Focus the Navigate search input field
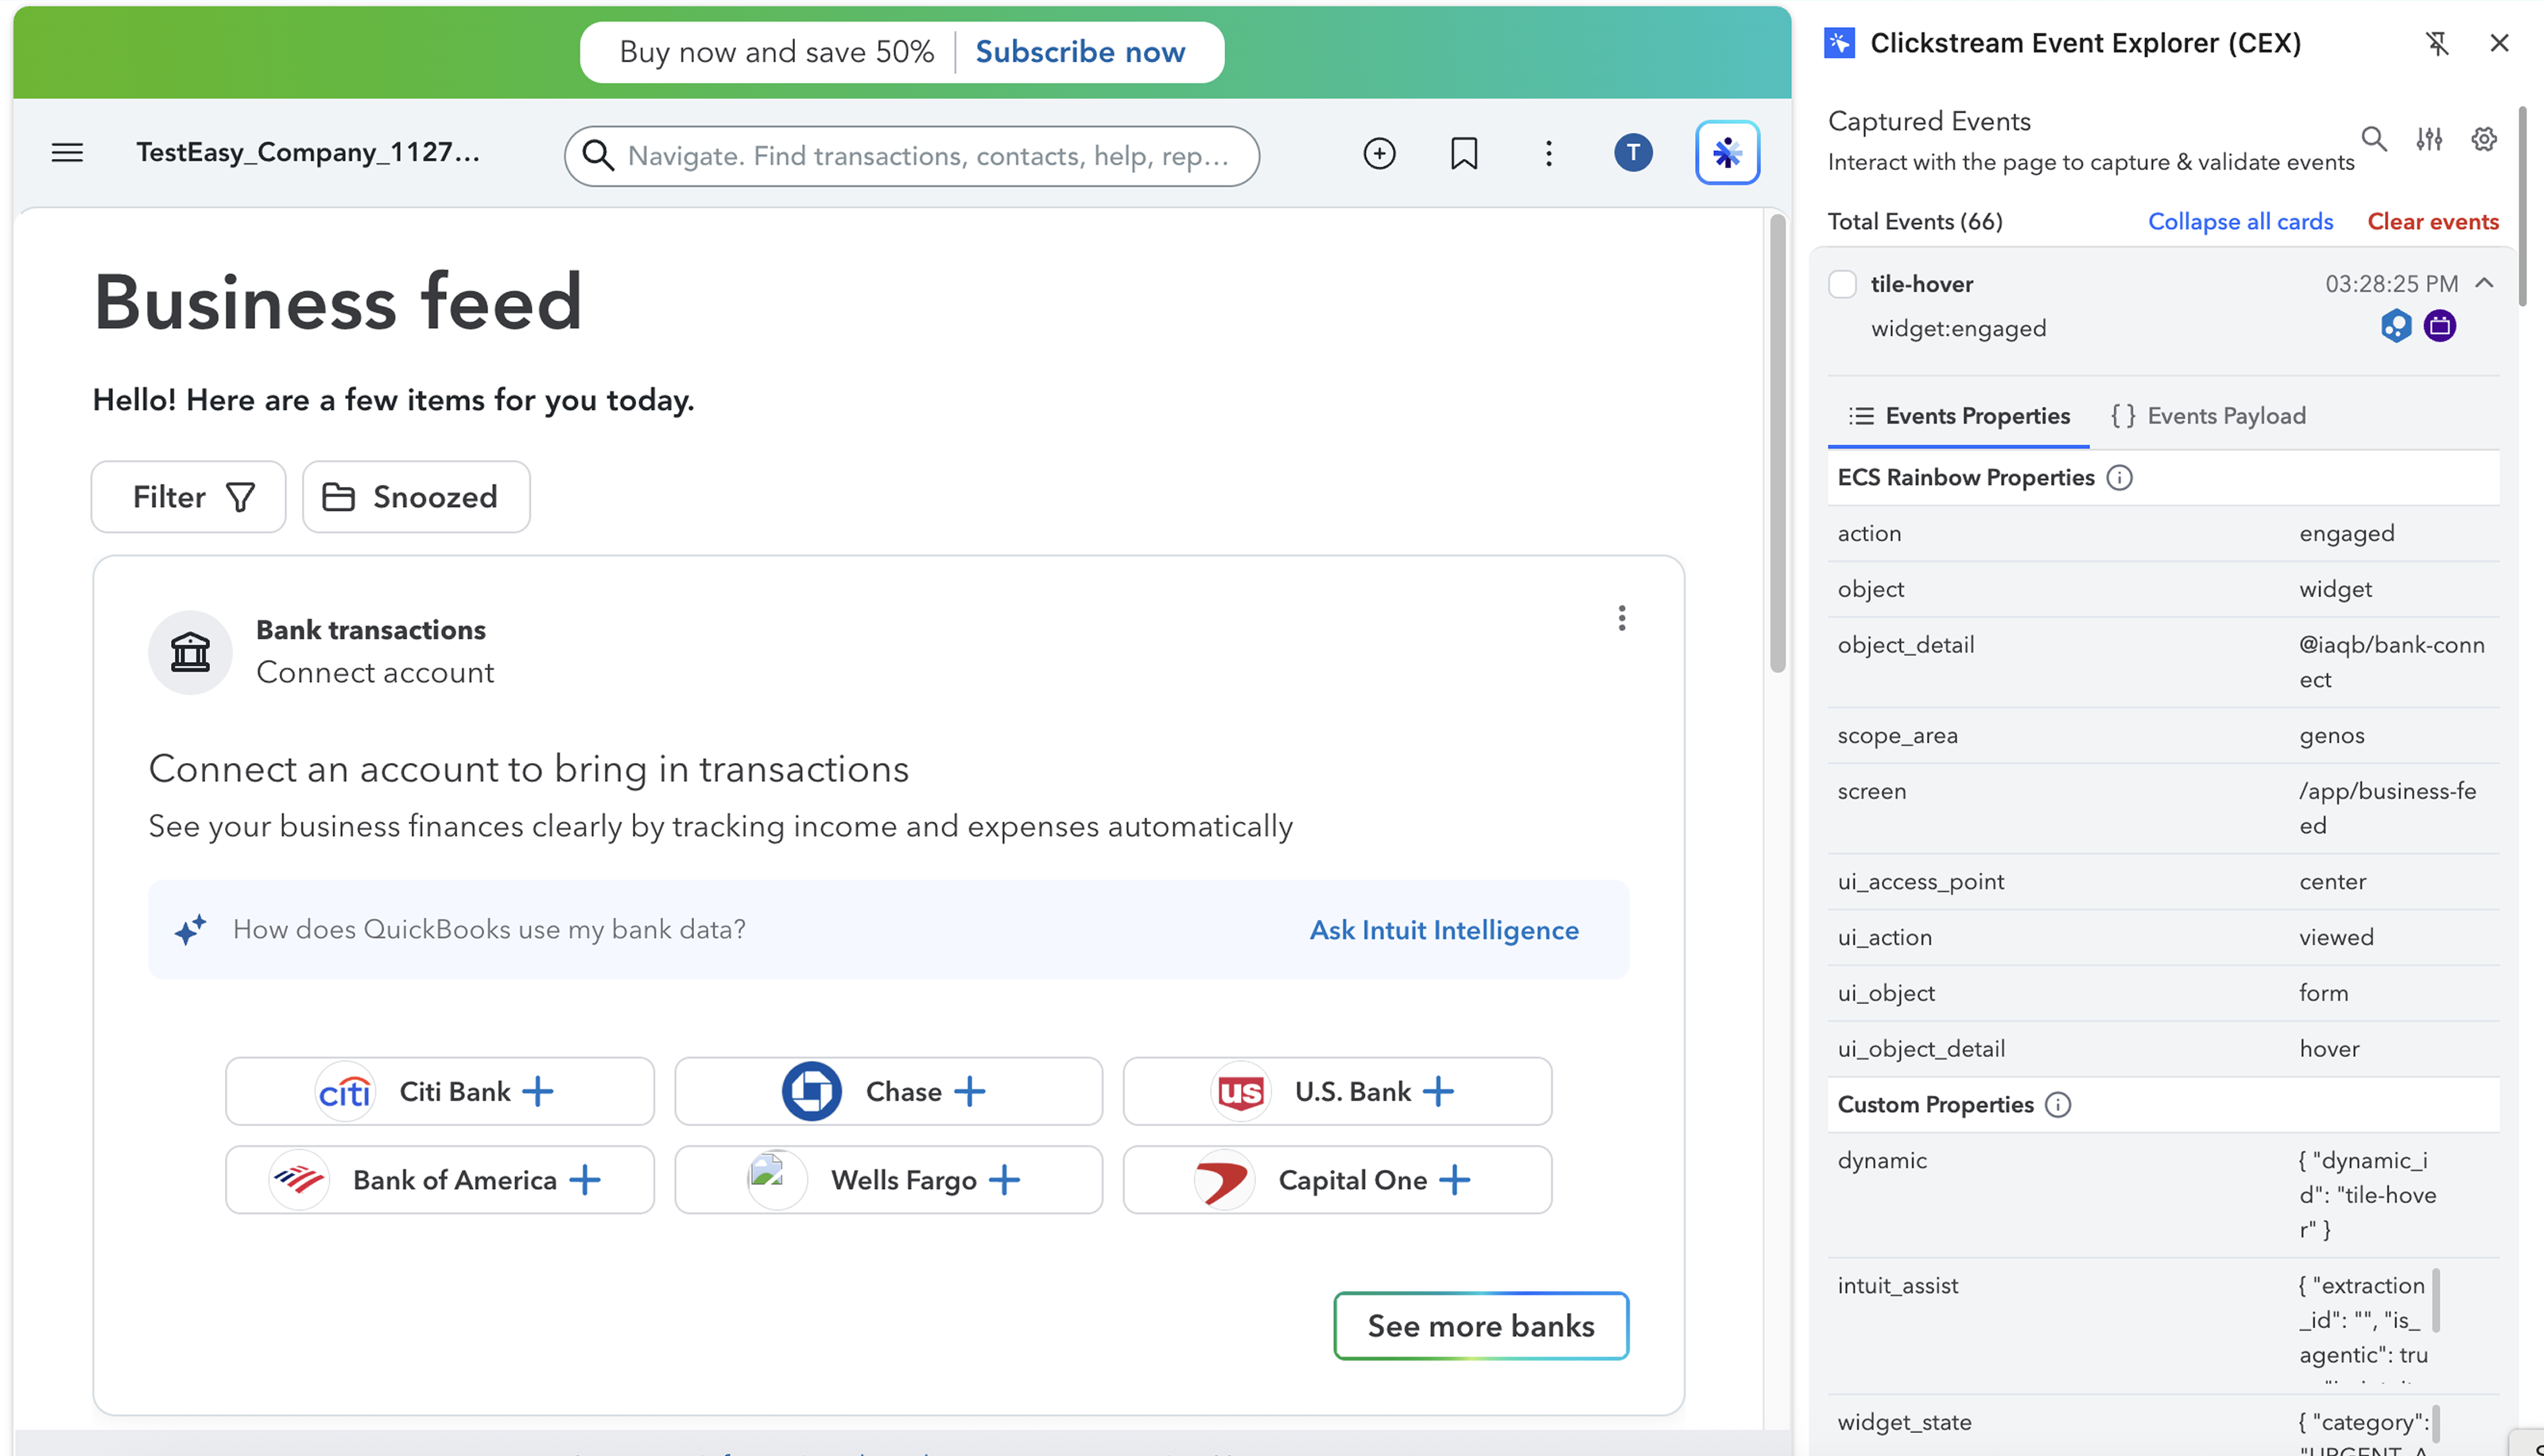Image resolution: width=2544 pixels, height=1456 pixels. [911, 156]
